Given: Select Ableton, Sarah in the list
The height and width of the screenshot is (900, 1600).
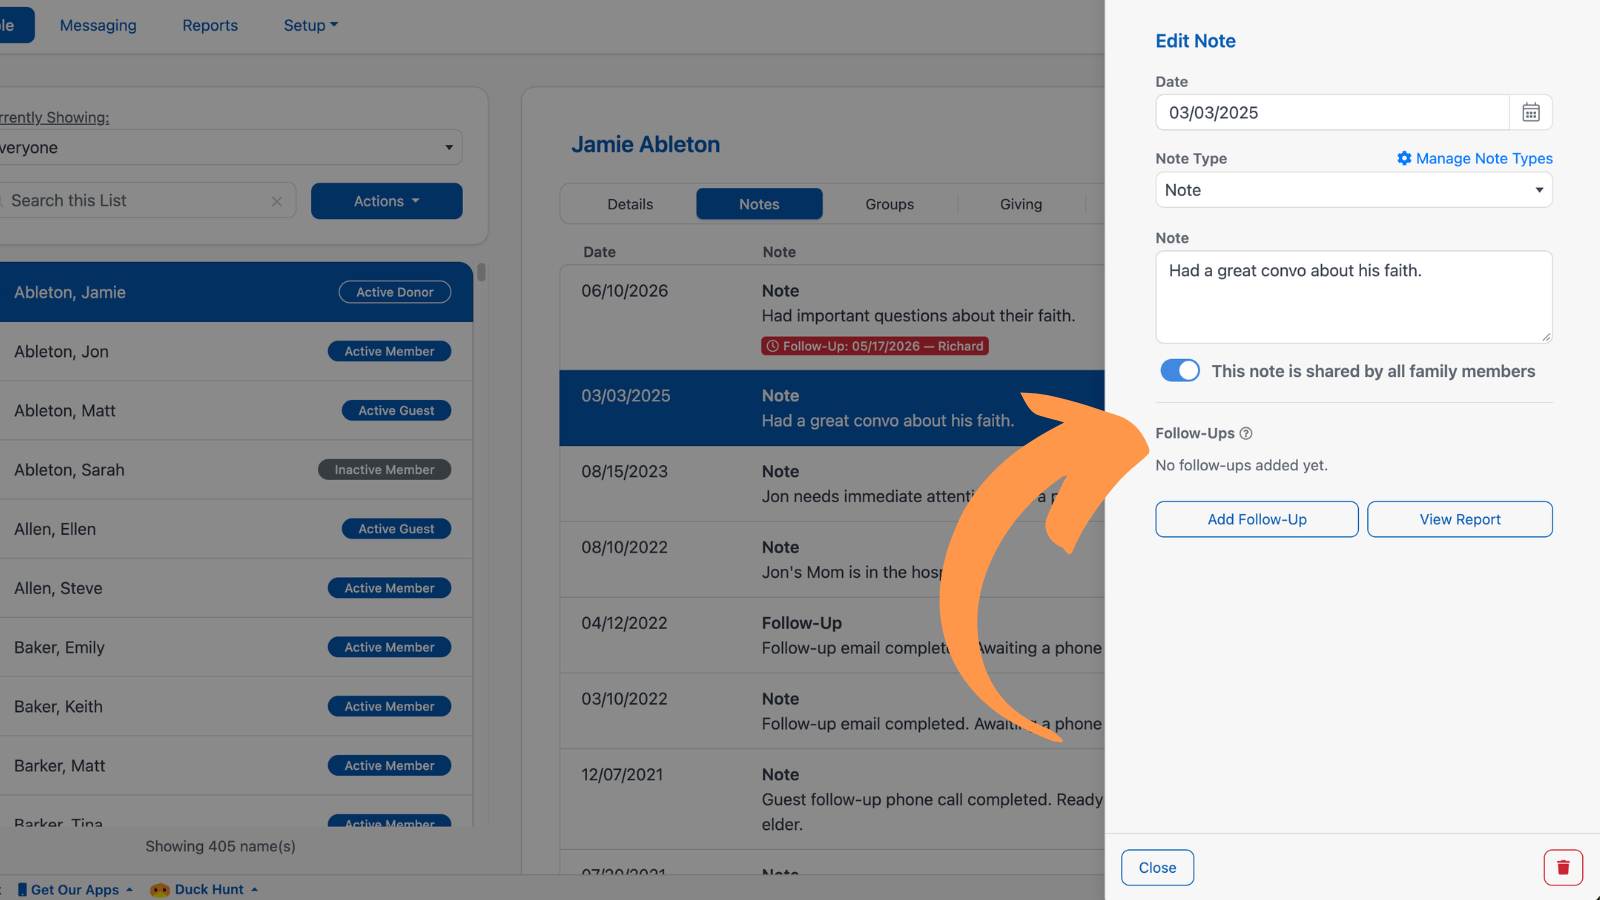Looking at the screenshot, I should (x=236, y=469).
